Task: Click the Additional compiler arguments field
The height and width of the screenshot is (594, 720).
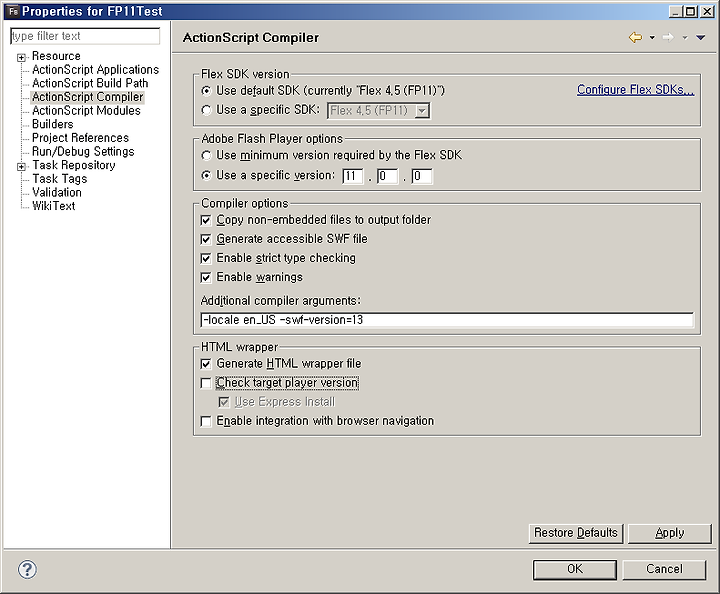Action: coord(447,320)
